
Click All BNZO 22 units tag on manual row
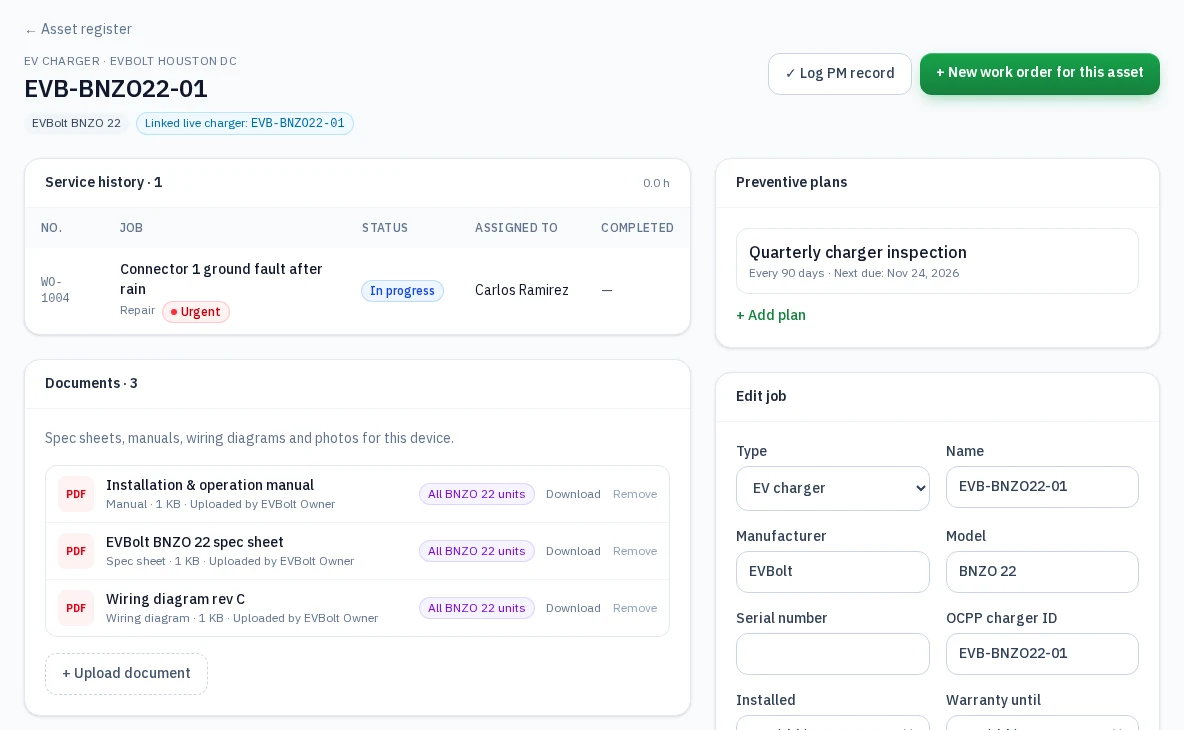pos(476,494)
